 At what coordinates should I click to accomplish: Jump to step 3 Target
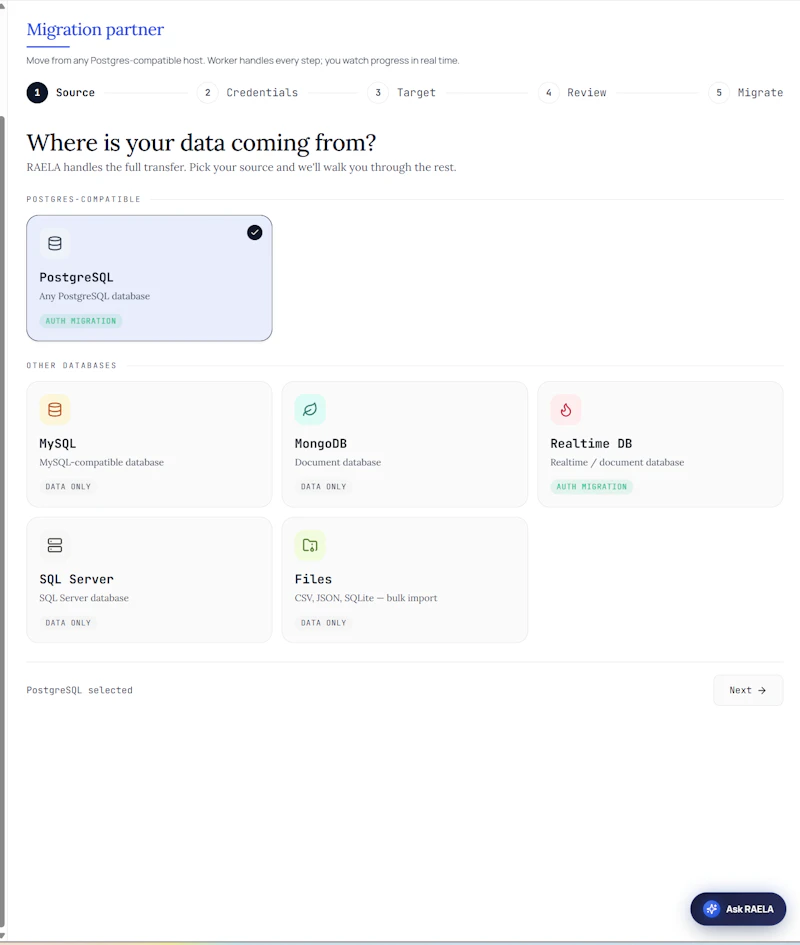tap(402, 93)
